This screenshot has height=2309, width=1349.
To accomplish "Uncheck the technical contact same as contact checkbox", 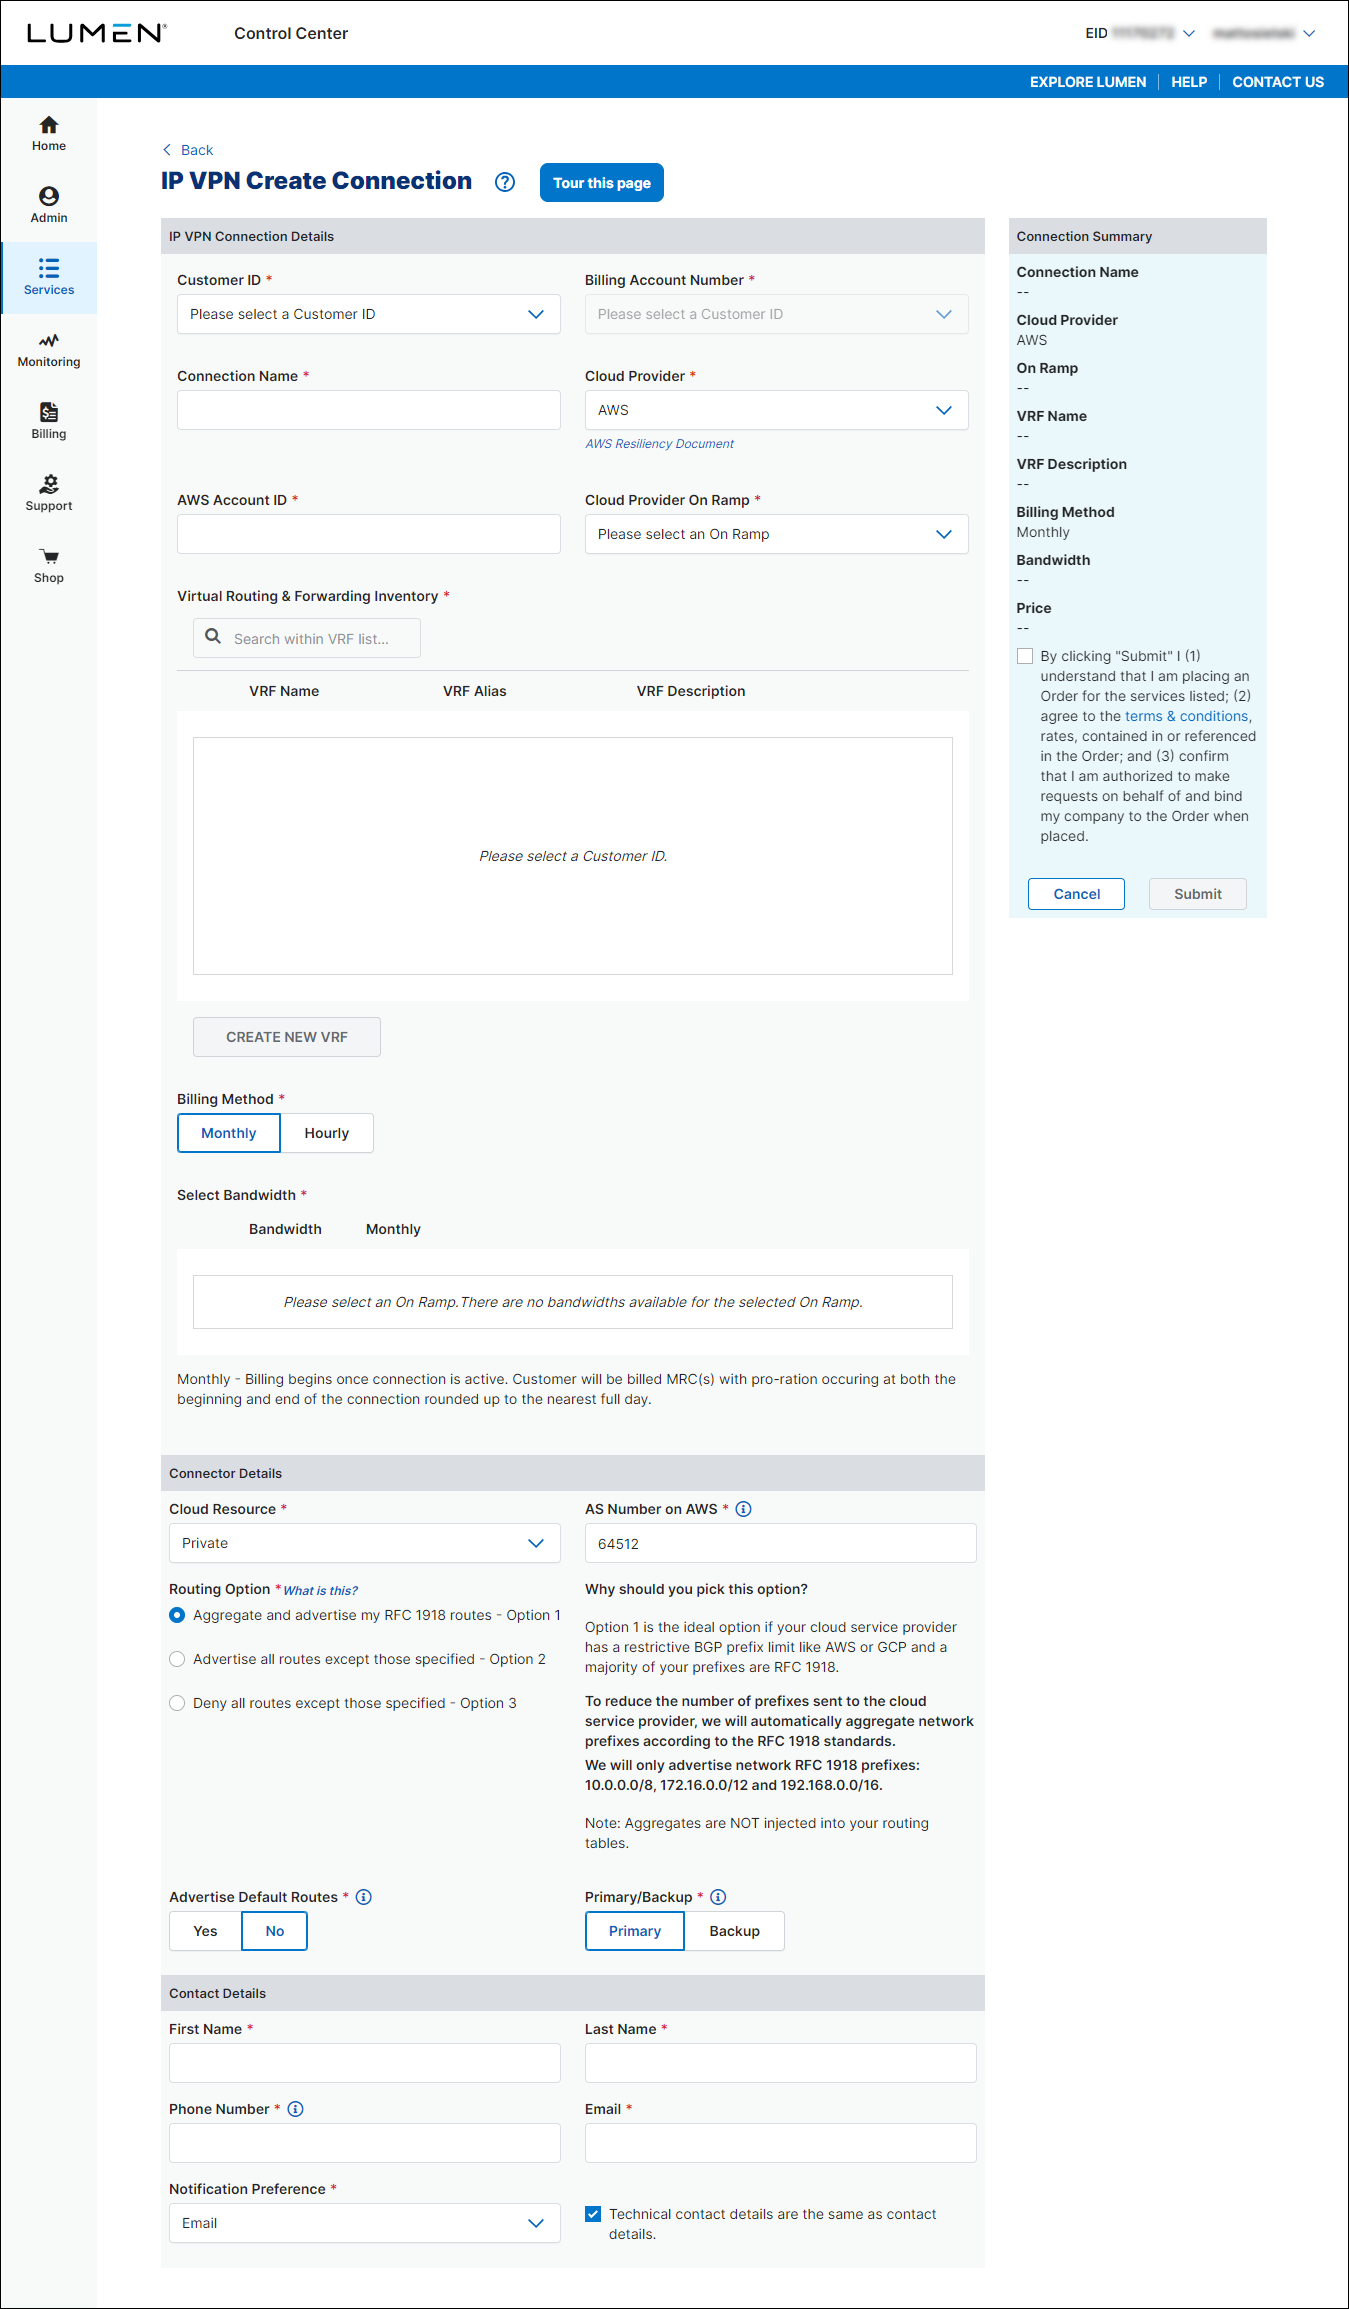I will click(593, 2214).
